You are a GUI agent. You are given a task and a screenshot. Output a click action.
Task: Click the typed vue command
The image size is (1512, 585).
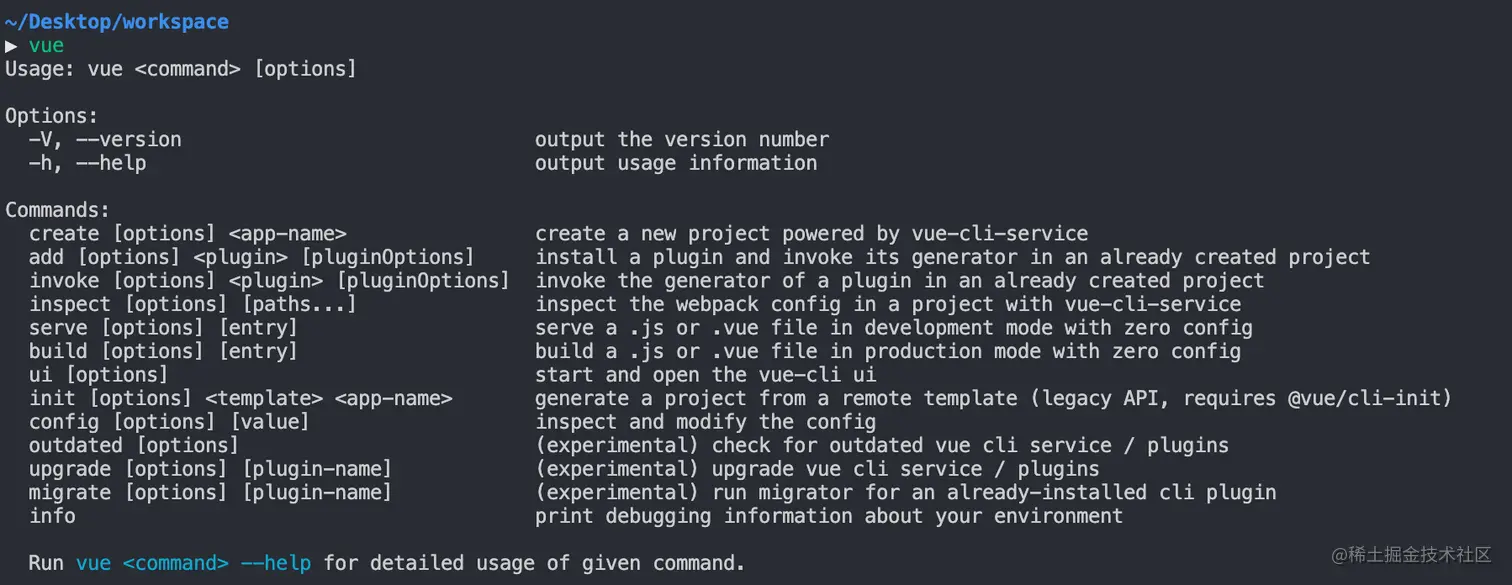(46, 46)
